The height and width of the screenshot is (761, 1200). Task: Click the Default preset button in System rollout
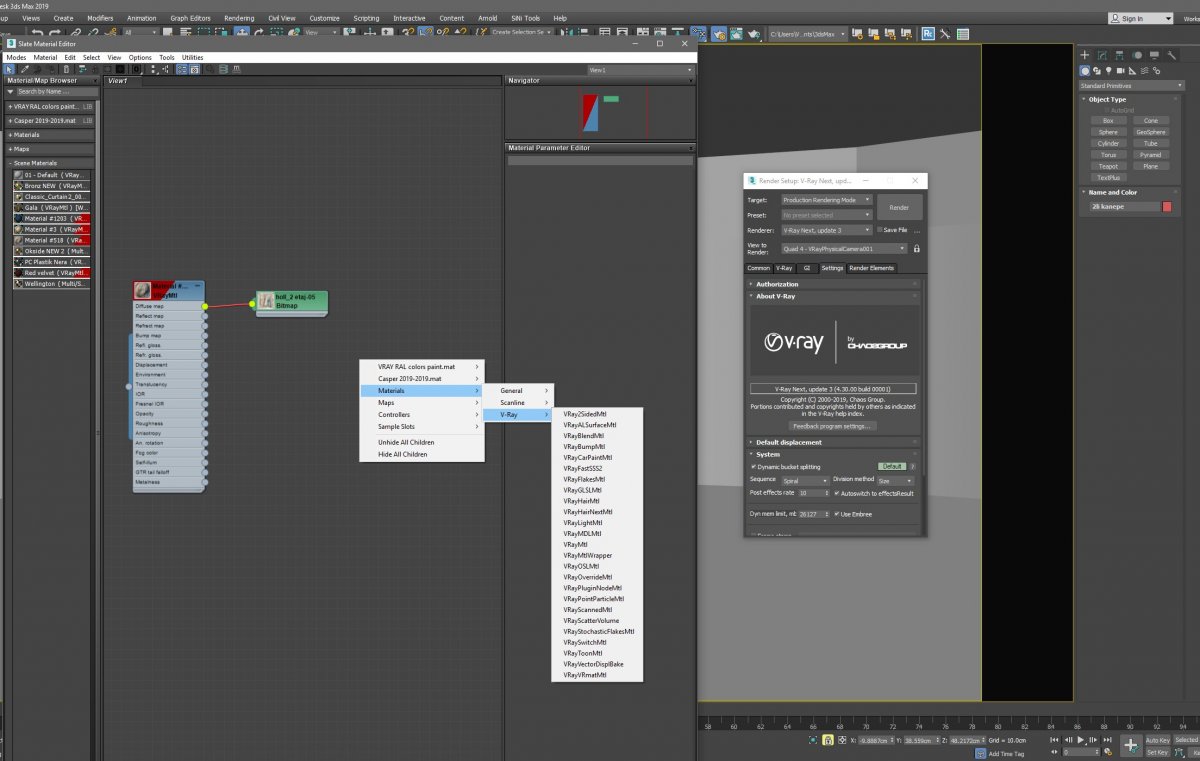pyautogui.click(x=892, y=467)
